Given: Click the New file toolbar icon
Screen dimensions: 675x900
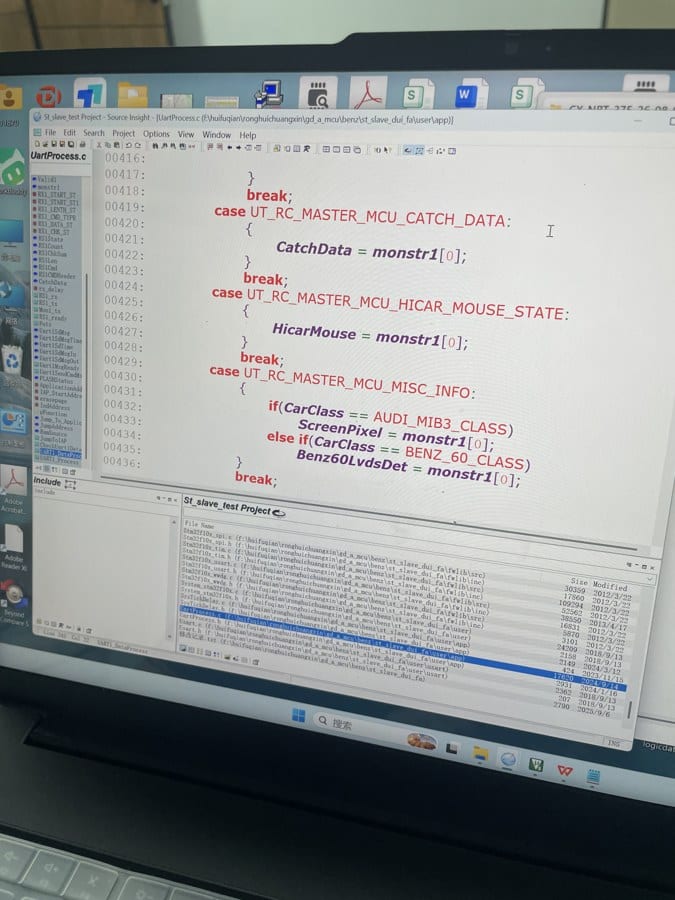Looking at the screenshot, I should coord(37,144).
